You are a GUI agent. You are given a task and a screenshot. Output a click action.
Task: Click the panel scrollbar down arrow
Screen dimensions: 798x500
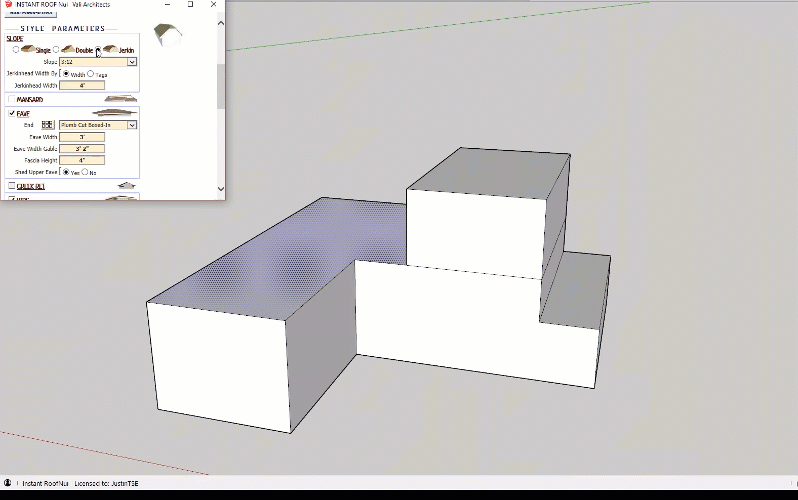pos(220,188)
